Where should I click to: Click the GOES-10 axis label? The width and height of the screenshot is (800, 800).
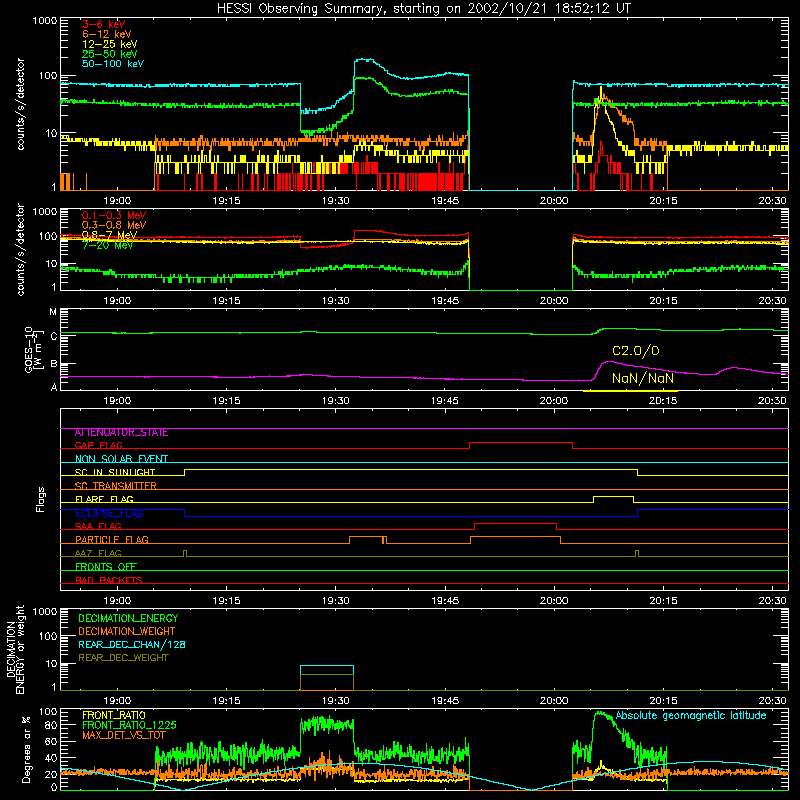[x=33, y=349]
